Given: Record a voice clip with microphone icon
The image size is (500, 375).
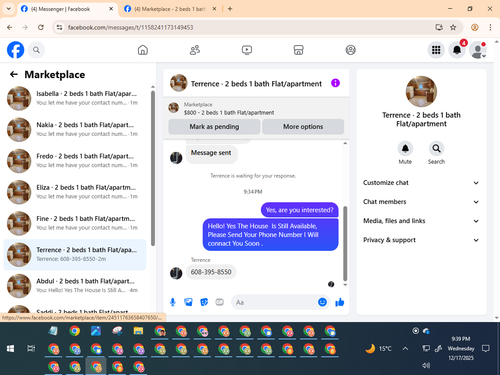Looking at the screenshot, I should (x=173, y=302).
